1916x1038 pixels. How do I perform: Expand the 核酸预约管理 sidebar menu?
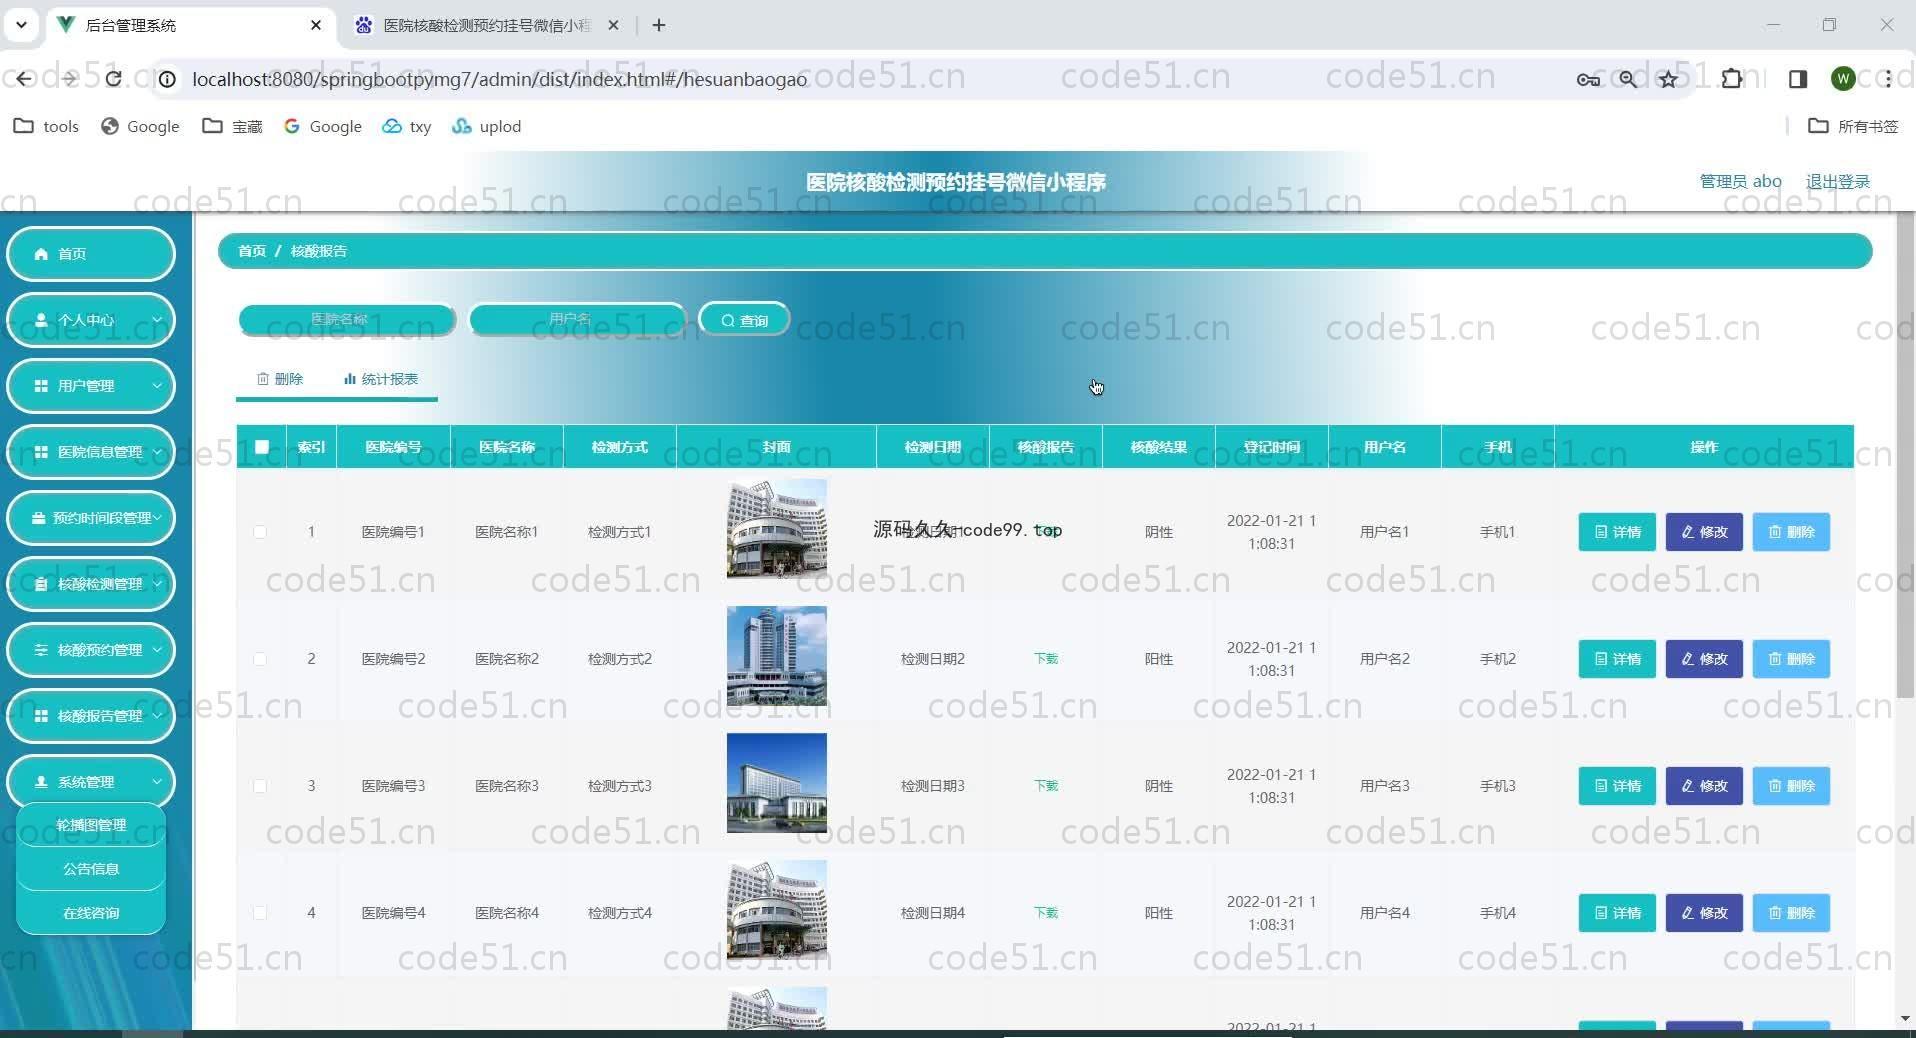(91, 650)
